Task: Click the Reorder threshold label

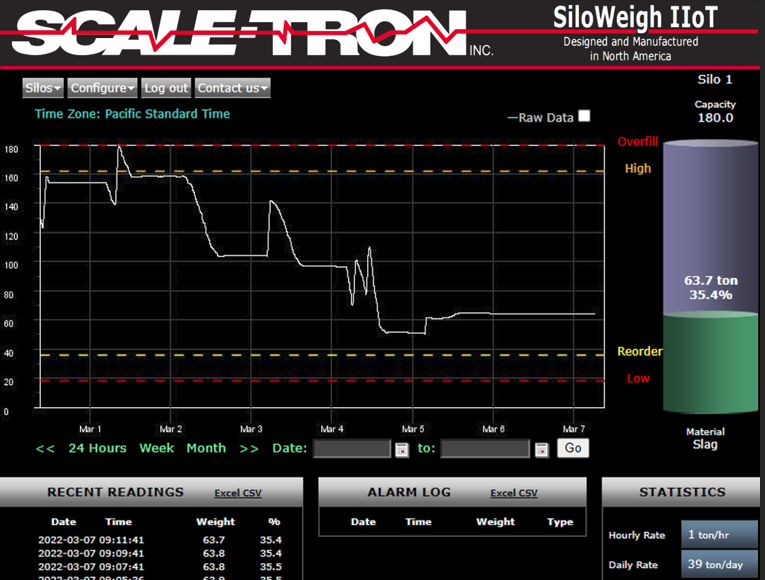Action: click(x=640, y=351)
